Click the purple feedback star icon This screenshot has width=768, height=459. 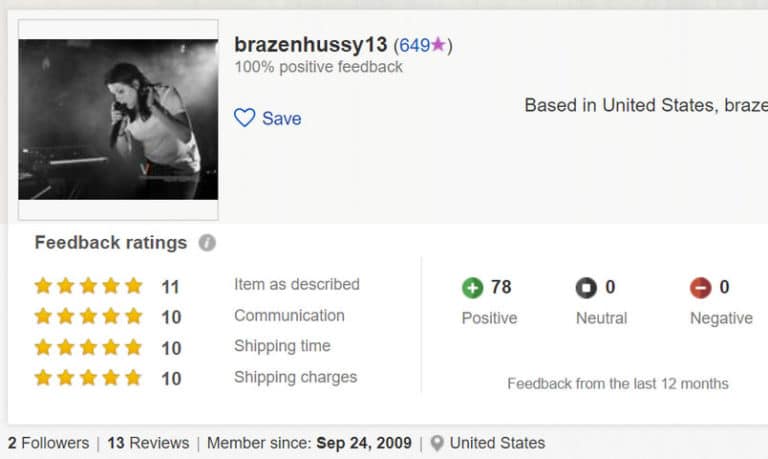(x=438, y=45)
